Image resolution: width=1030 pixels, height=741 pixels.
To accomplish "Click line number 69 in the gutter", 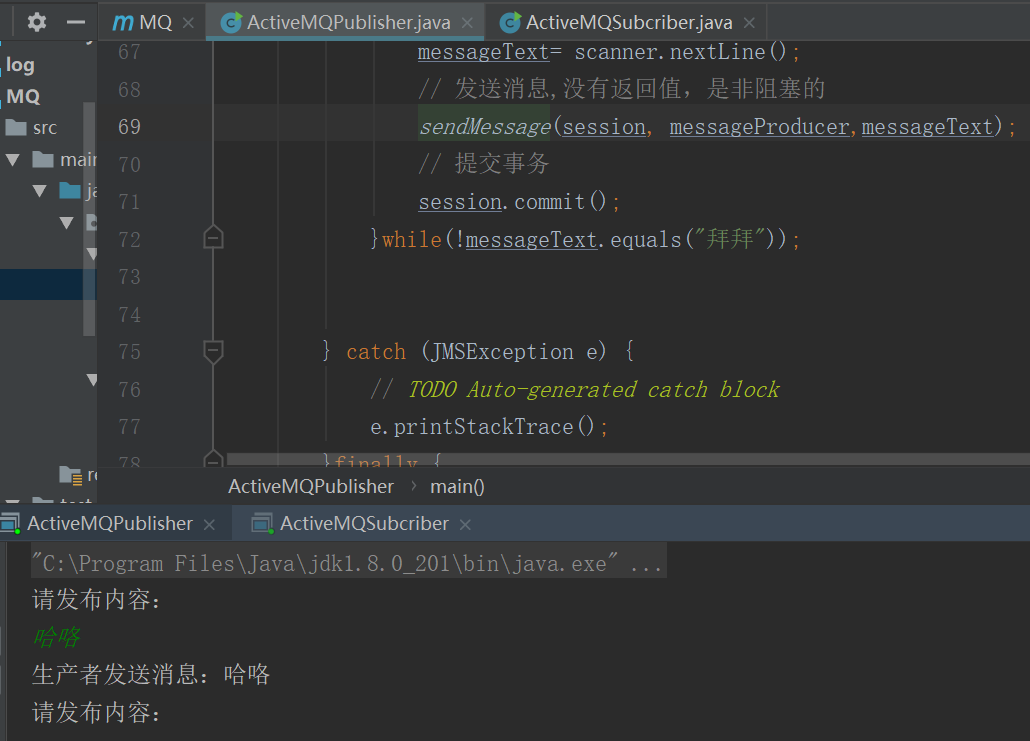I will pyautogui.click(x=129, y=126).
